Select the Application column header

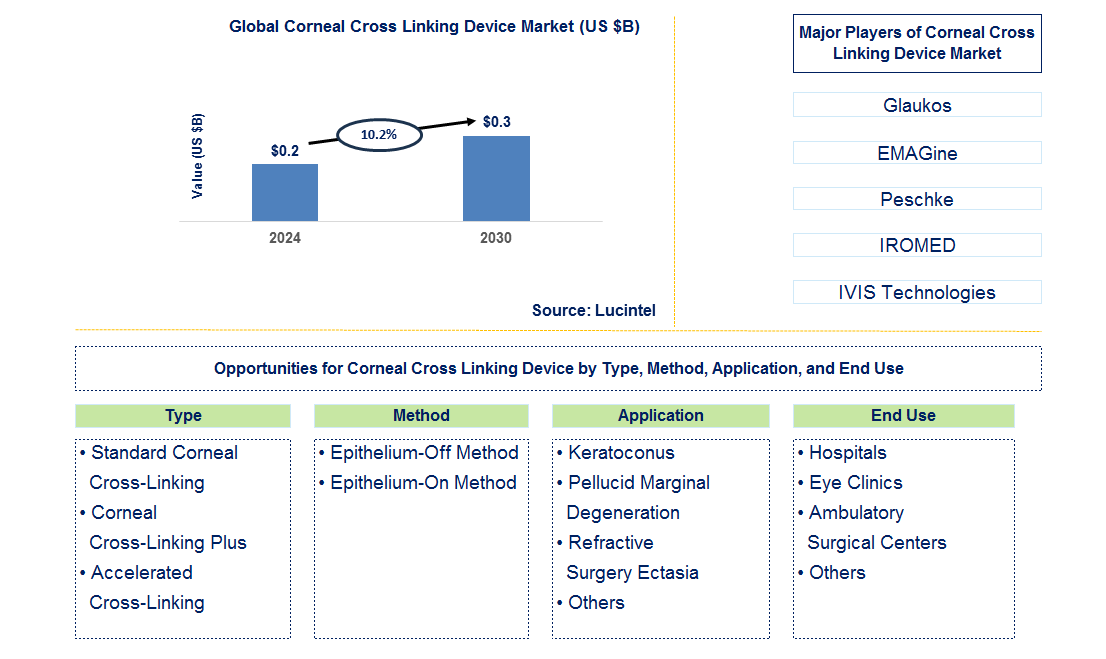(x=660, y=415)
